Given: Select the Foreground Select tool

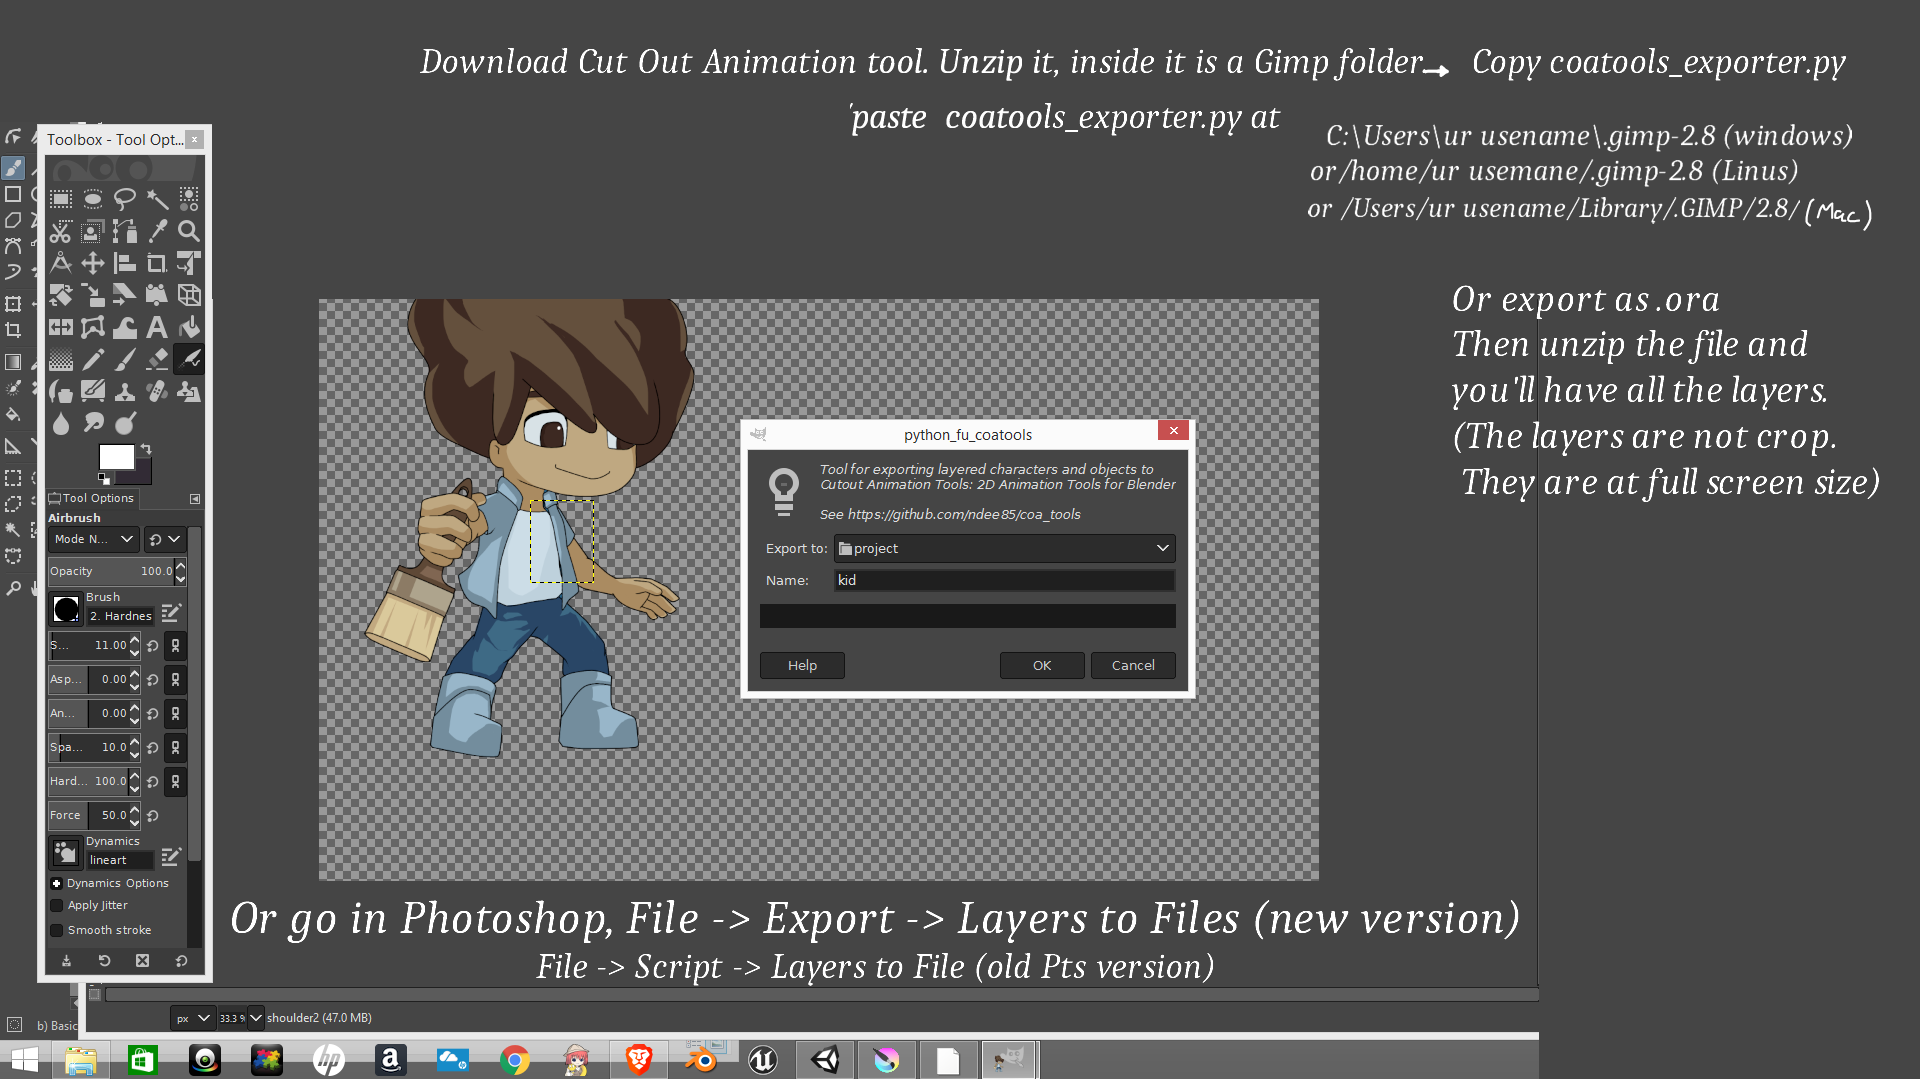Looking at the screenshot, I should tap(93, 231).
